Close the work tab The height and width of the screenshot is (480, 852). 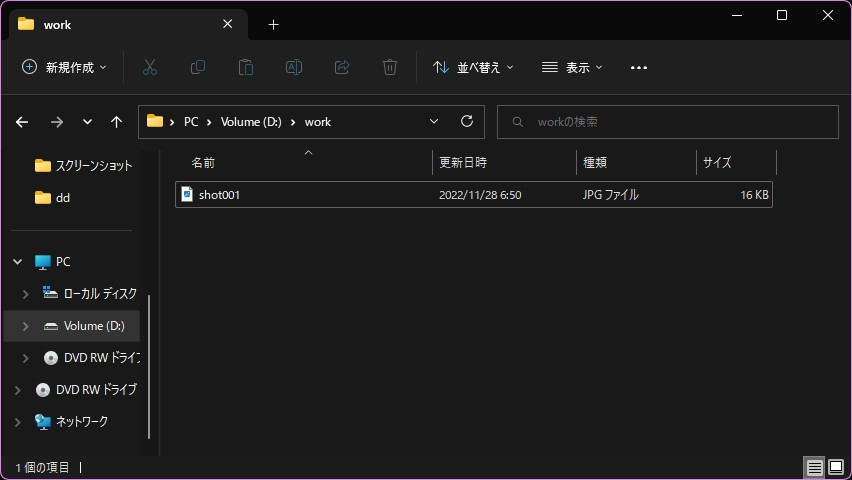click(228, 24)
